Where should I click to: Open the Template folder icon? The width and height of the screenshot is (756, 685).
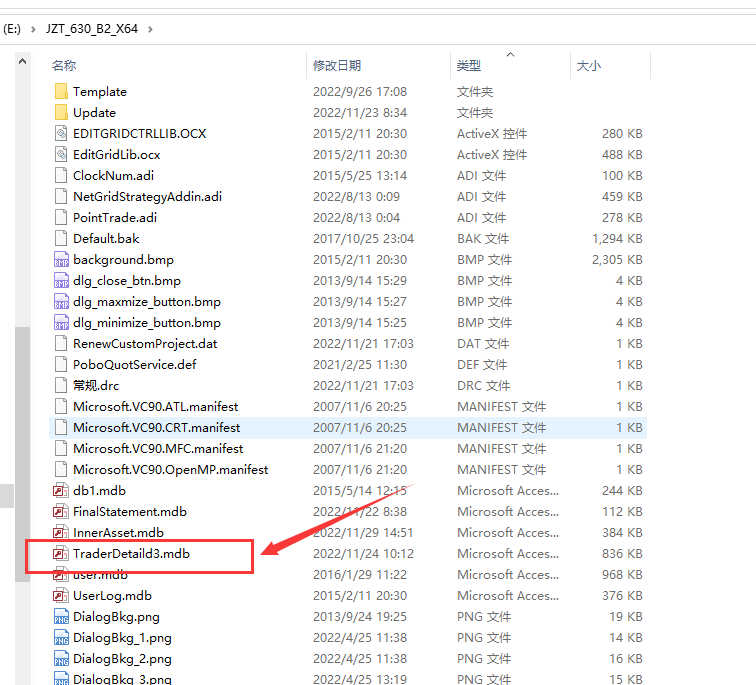[61, 92]
